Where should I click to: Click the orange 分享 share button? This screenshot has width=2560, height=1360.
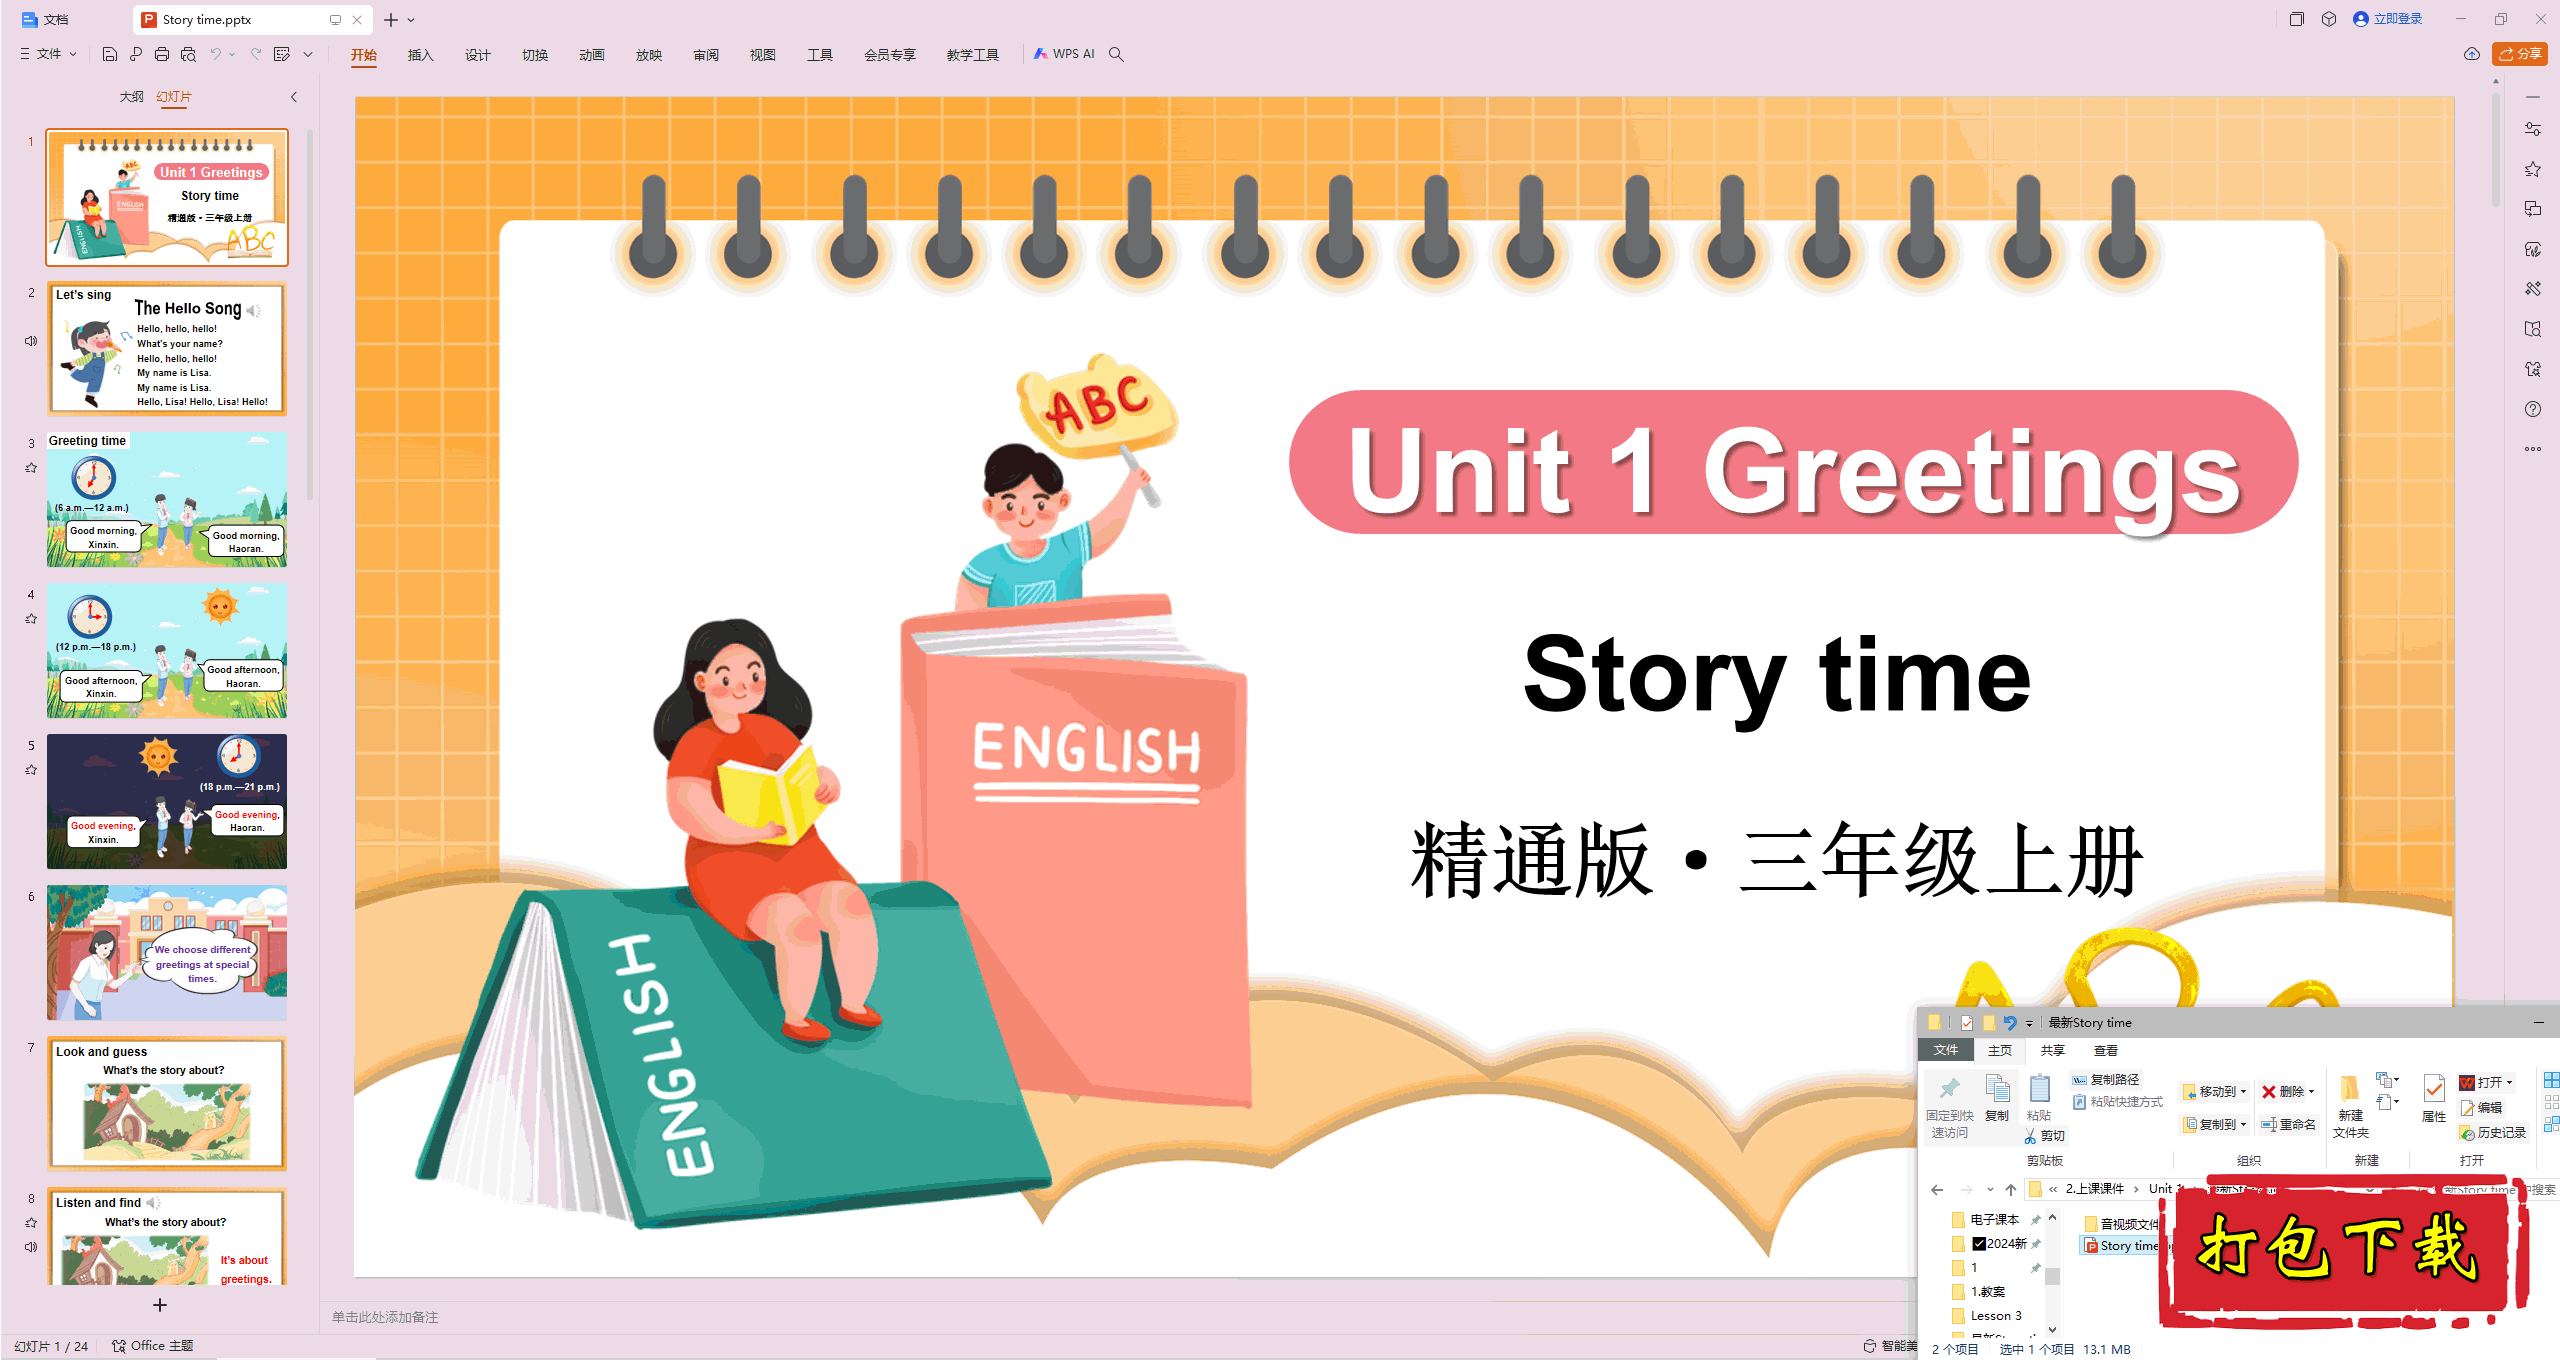pos(2520,54)
